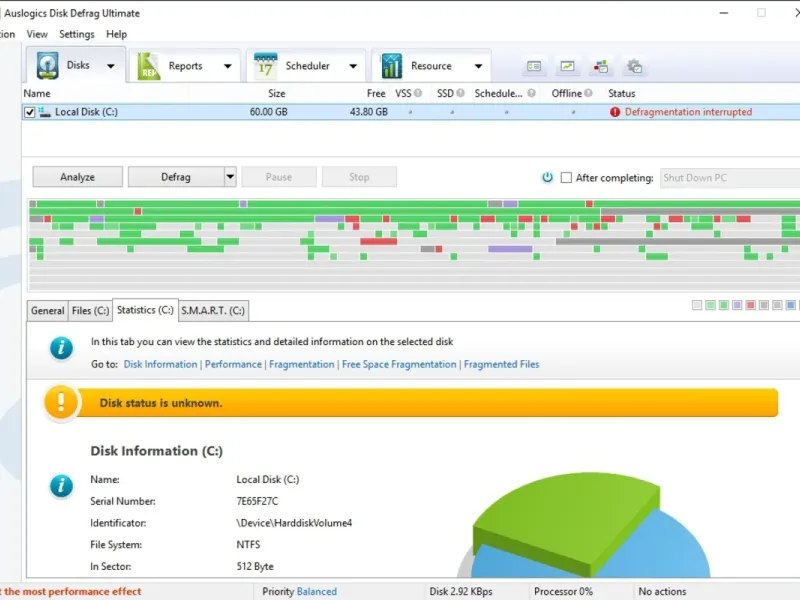Click the gear settings toolbar icon
Viewport: 800px width, 600px height.
click(x=634, y=66)
